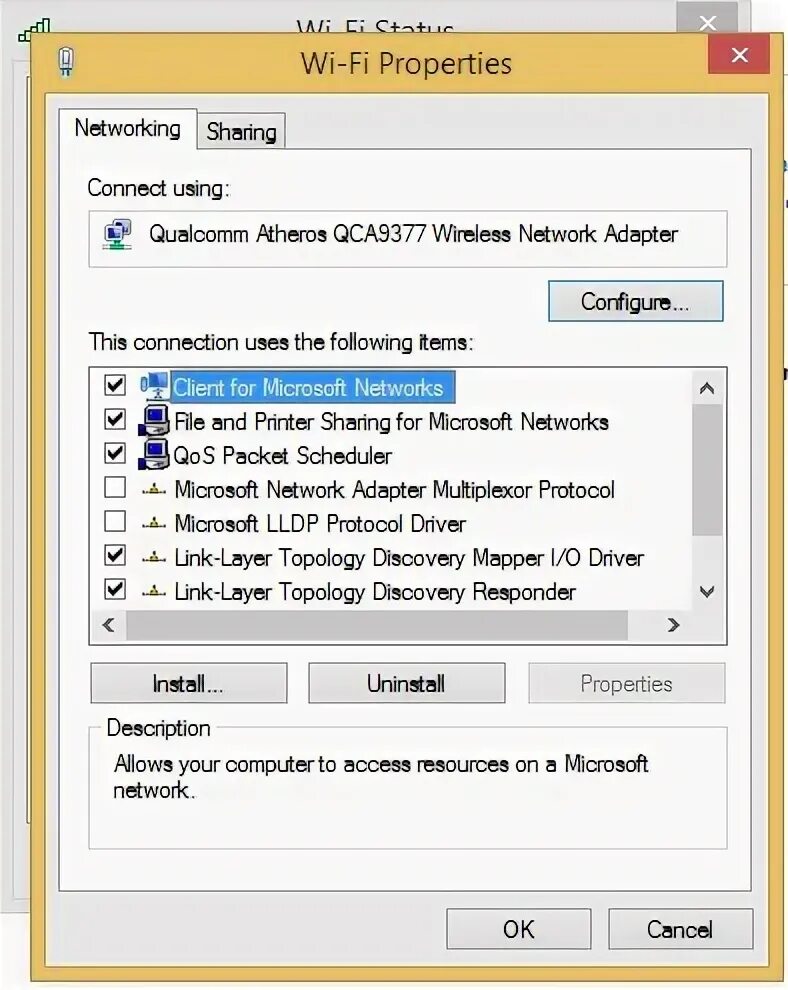Image resolution: width=788 pixels, height=990 pixels.
Task: Click the list scroll up arrow
Action: click(707, 388)
